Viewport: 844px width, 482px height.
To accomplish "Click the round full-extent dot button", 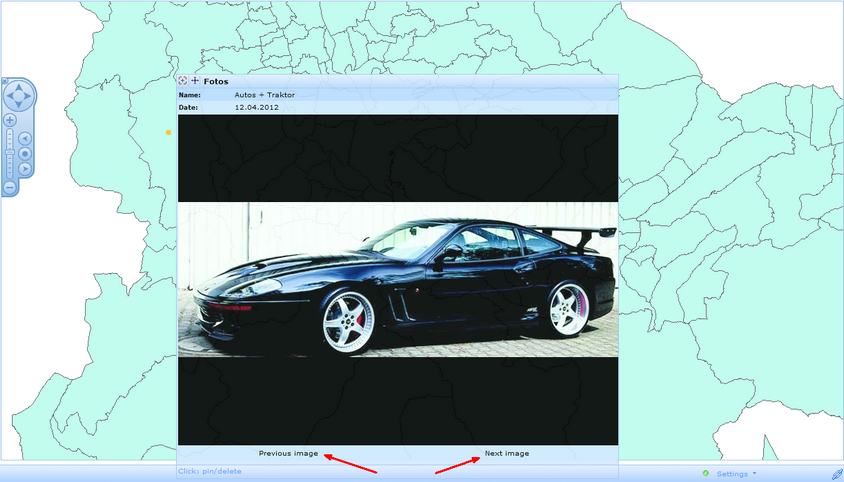I will (25, 153).
